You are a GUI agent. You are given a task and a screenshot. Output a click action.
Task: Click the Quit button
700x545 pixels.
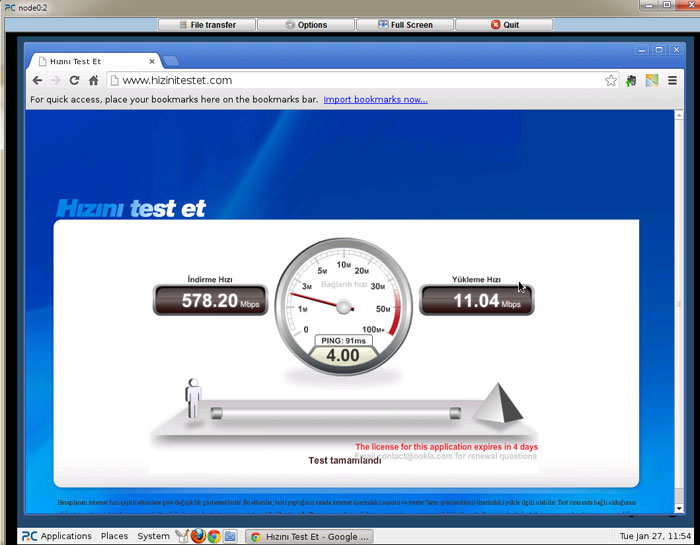pos(504,25)
